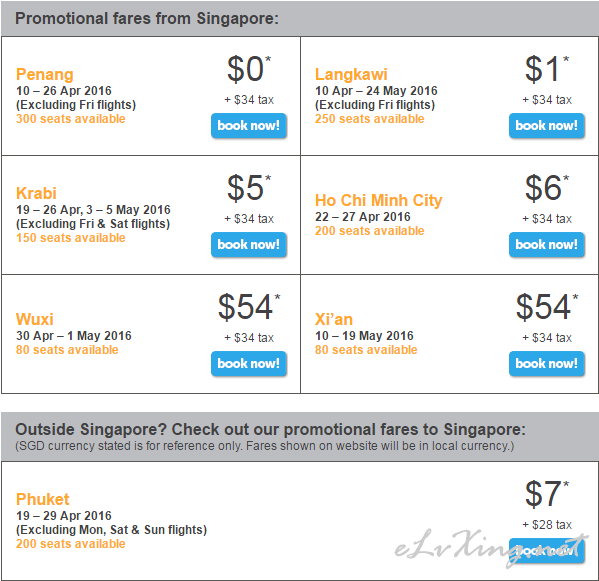This screenshot has width=599, height=581.
Task: Select the Krabi destination heading
Action: coord(36,193)
